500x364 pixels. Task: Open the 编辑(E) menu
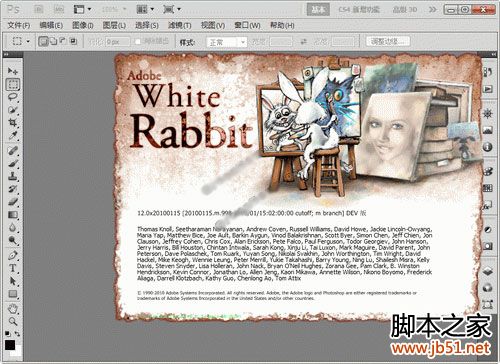click(x=51, y=25)
